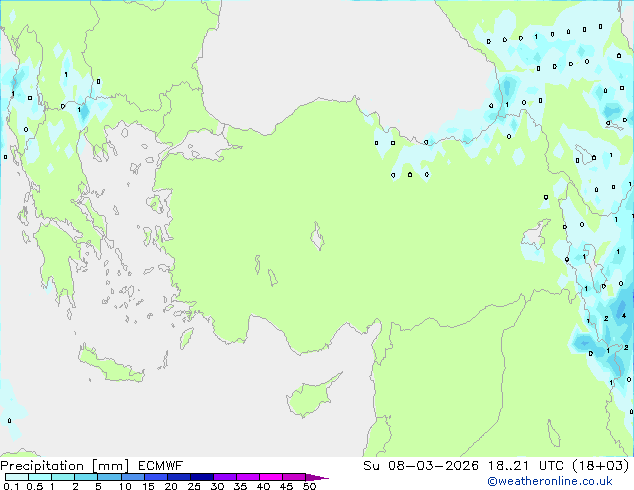Image resolution: width=634 pixels, height=490 pixels.
Task: Pick the 1 to 2 mm light cyan swatch
Action: click(64, 478)
